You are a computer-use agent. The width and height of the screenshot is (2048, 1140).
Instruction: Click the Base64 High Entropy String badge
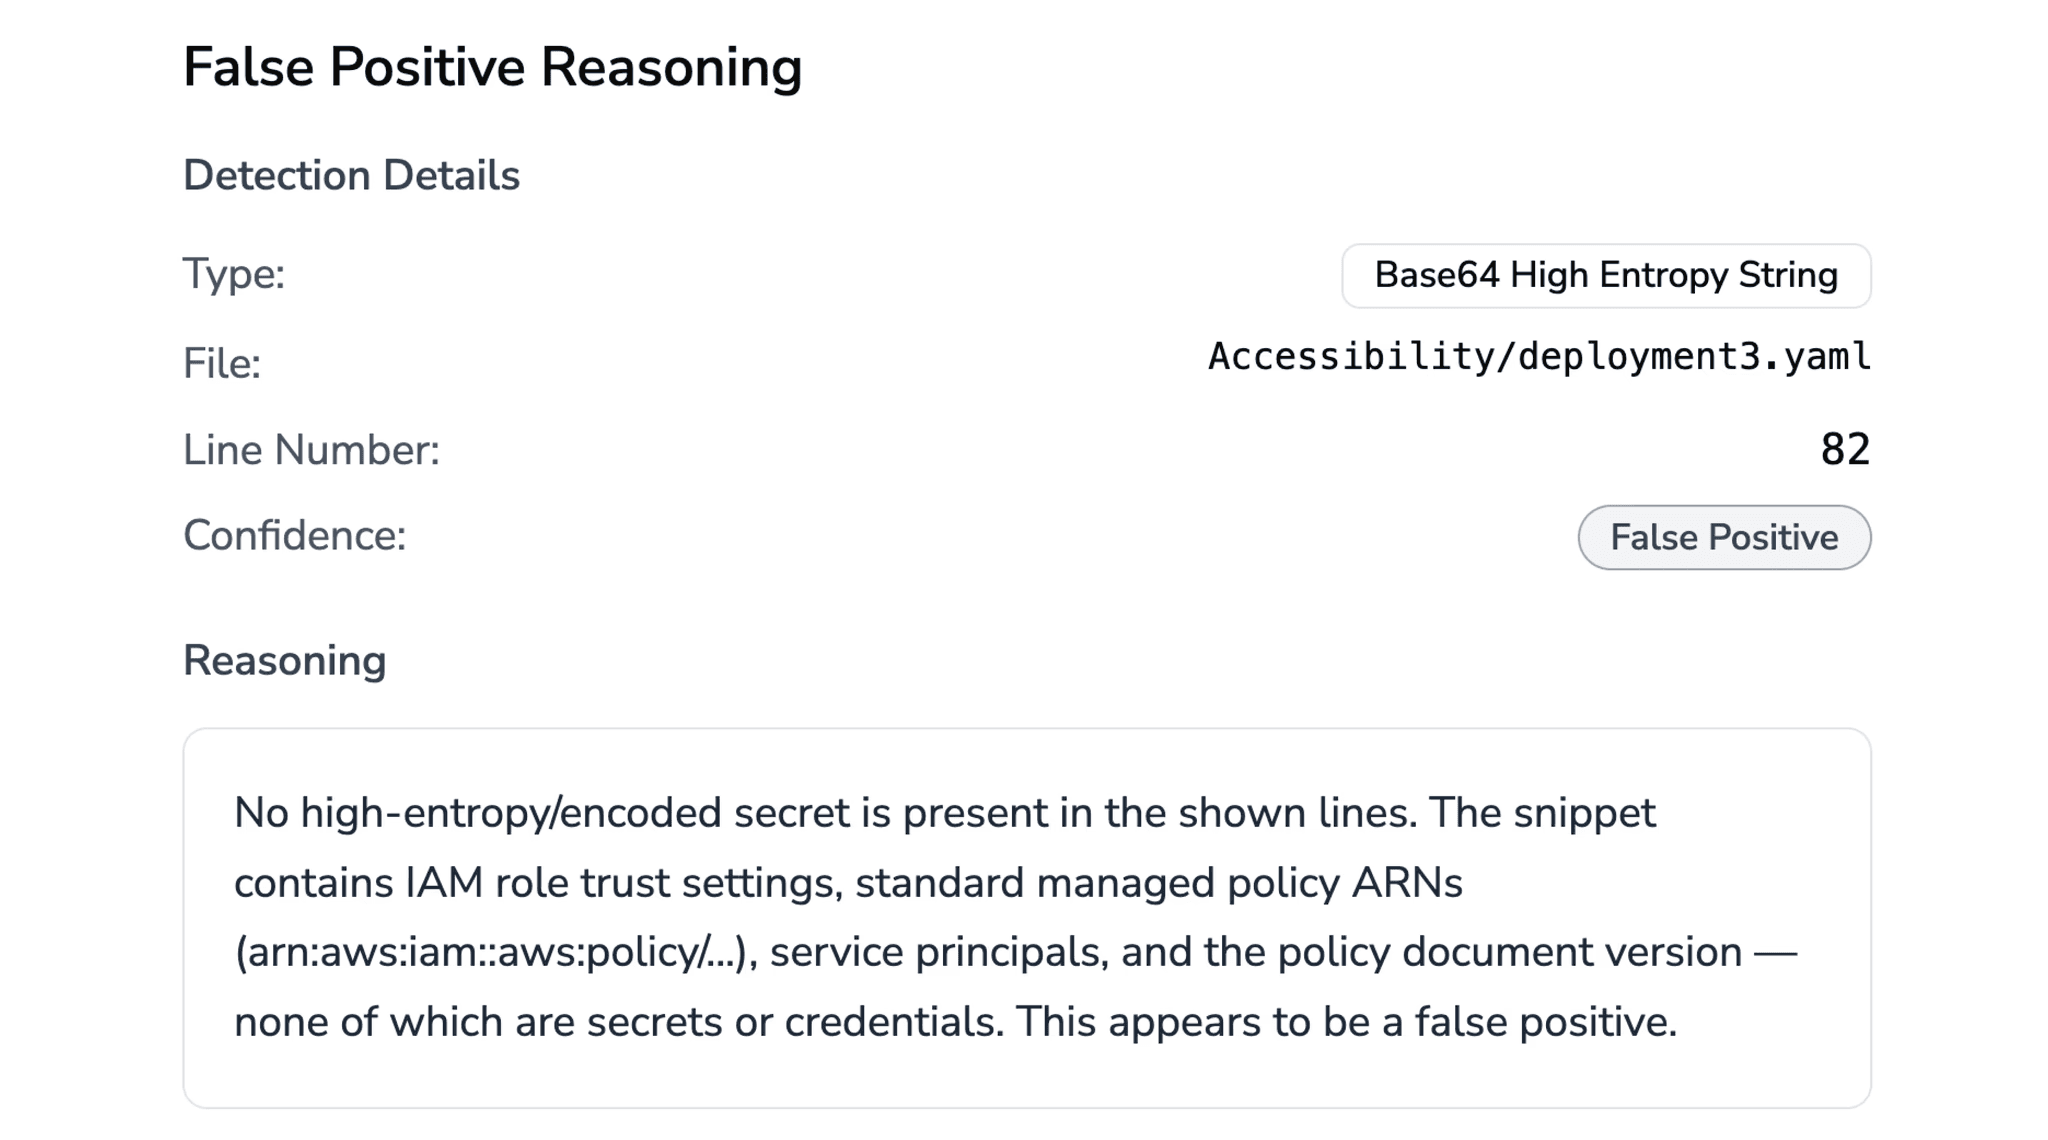1604,275
